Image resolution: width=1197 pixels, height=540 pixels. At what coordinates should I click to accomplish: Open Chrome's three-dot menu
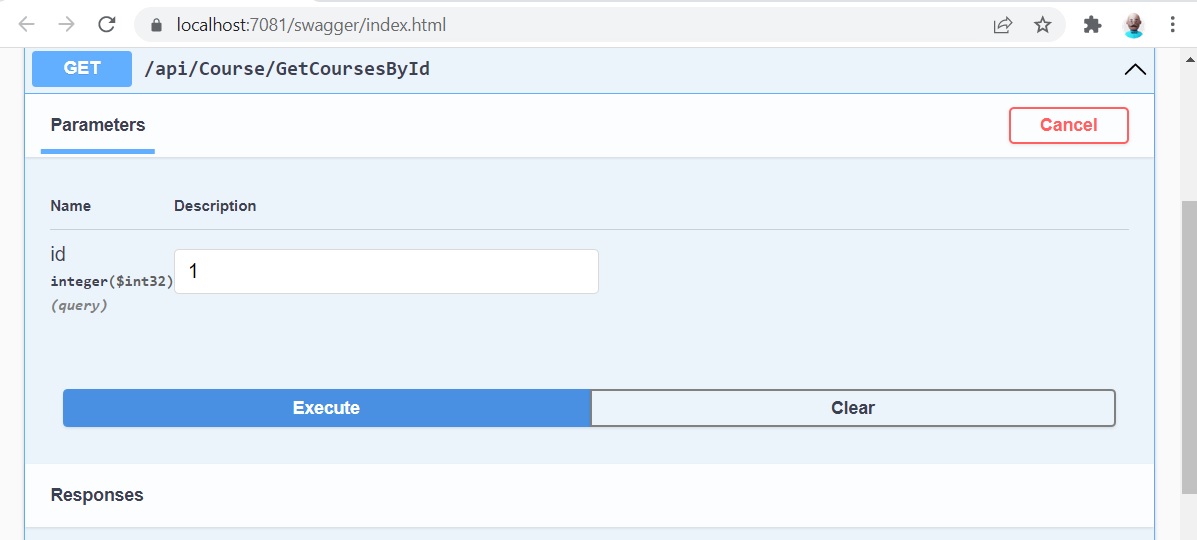point(1173,25)
